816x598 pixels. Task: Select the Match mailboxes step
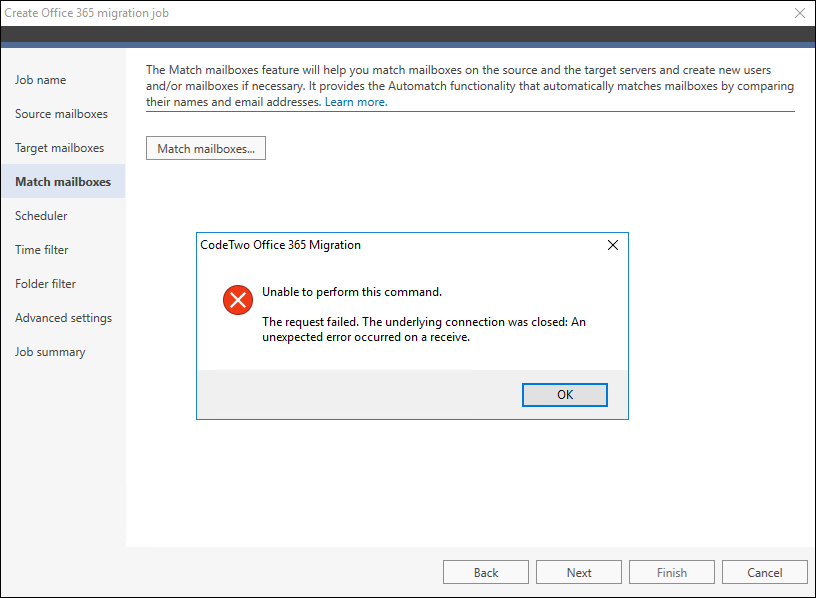[63, 182]
